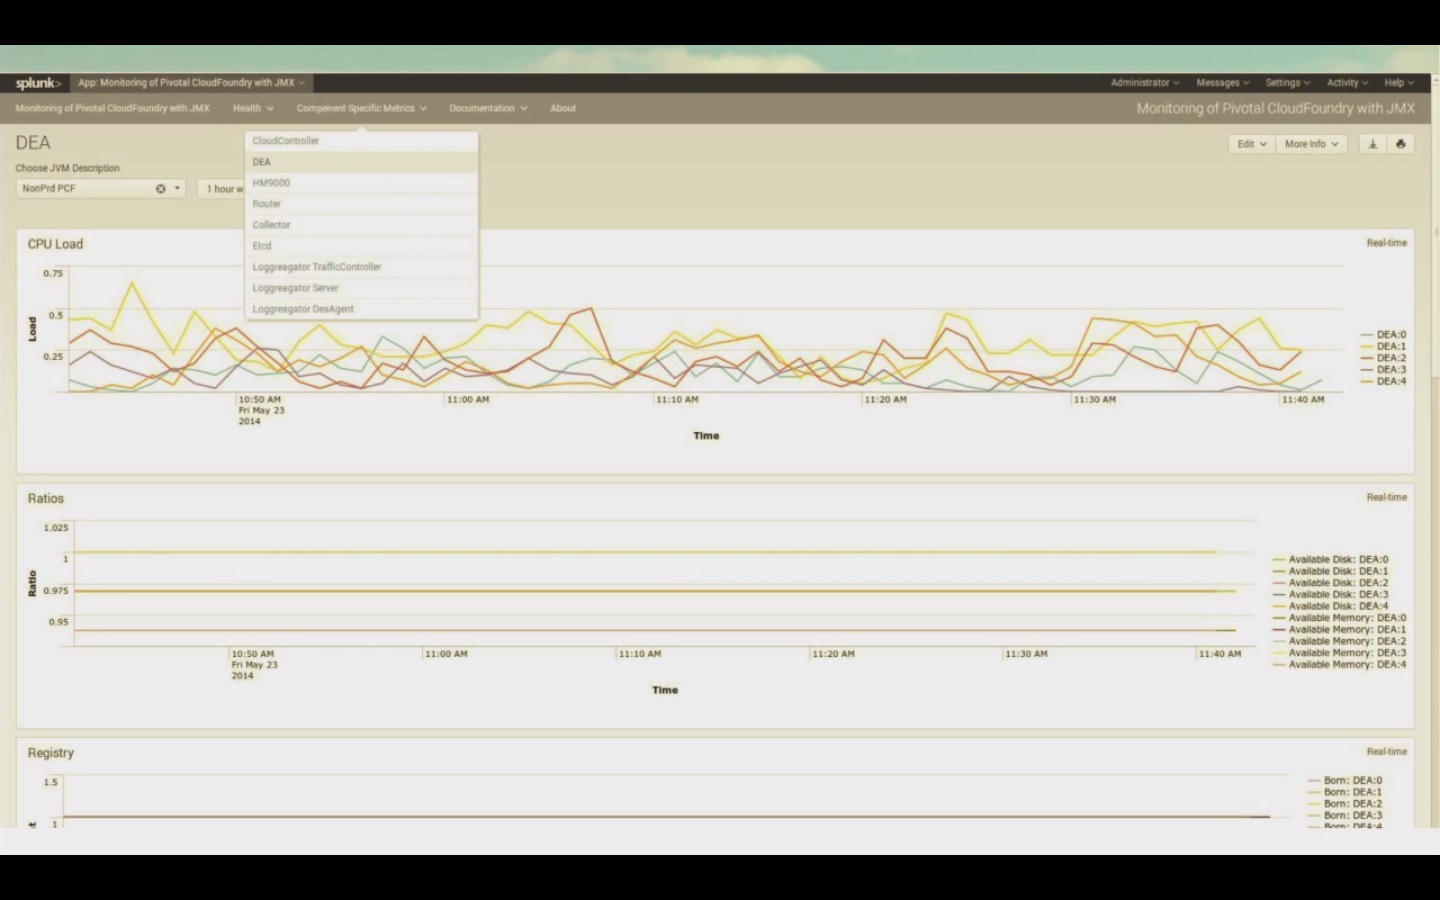This screenshot has height=900, width=1440.
Task: Open the Help menu
Action: pyautogui.click(x=1399, y=83)
